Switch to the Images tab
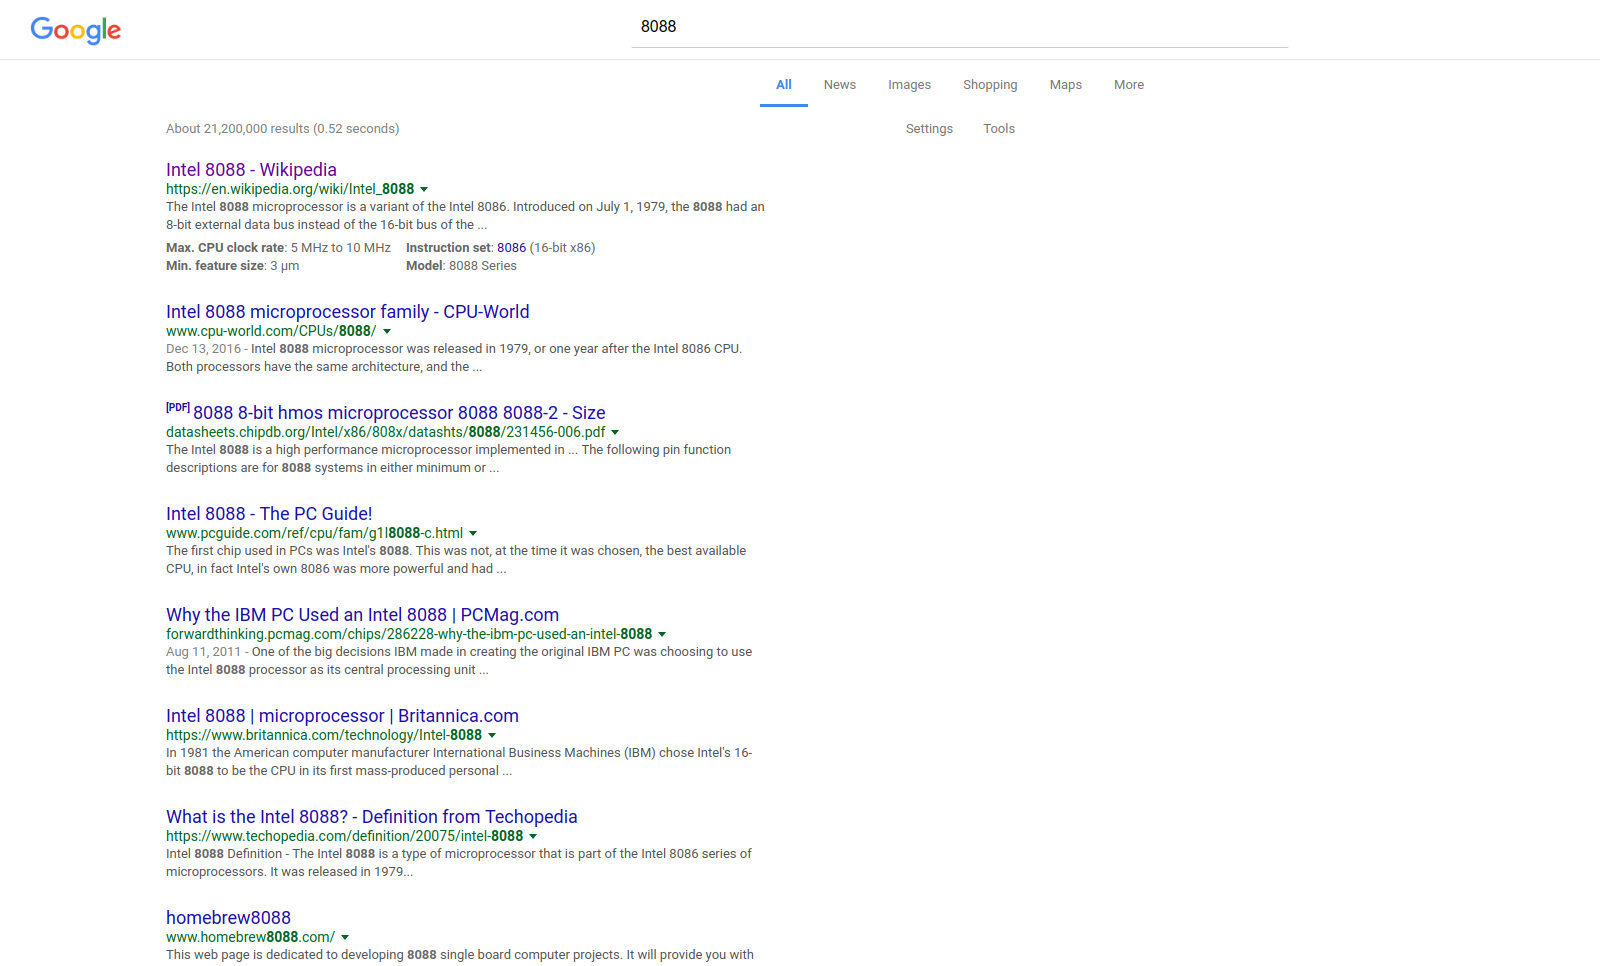The image size is (1600, 966). point(909,85)
